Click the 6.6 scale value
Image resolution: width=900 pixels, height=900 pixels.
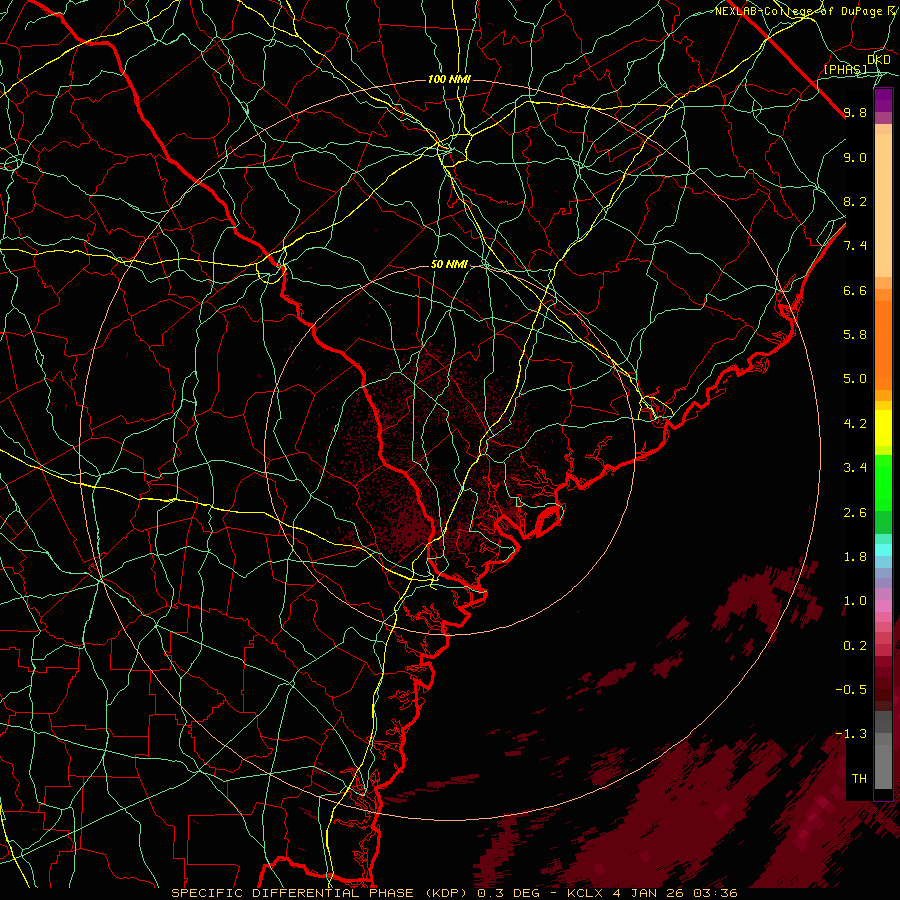[x=855, y=290]
